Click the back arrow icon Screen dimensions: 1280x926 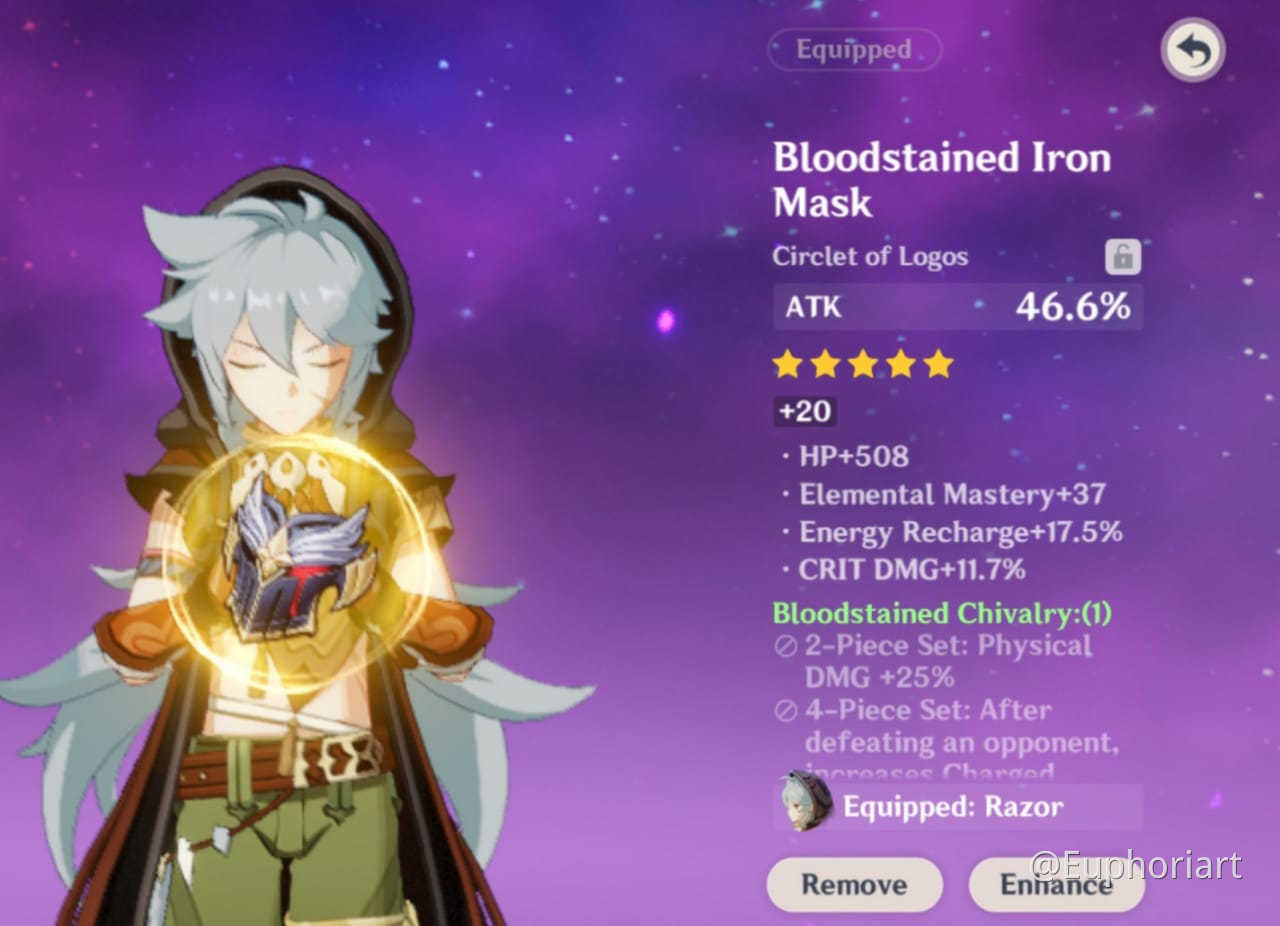pyautogui.click(x=1193, y=50)
